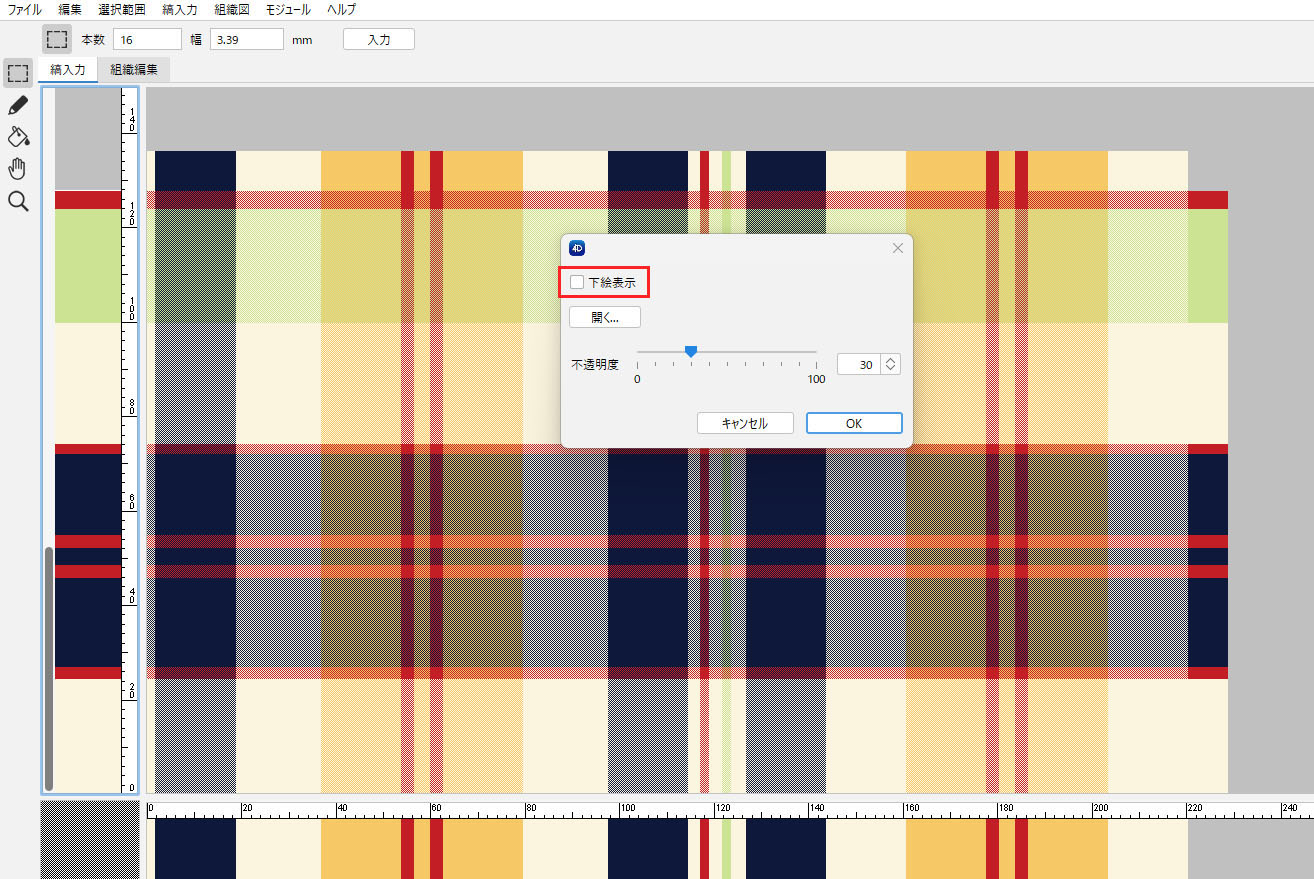Switch to the 組織編集 tab

(x=134, y=70)
